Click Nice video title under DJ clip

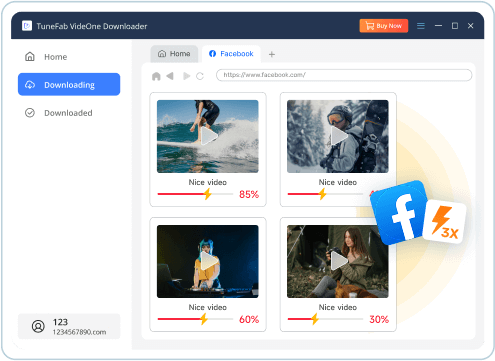[208, 307]
